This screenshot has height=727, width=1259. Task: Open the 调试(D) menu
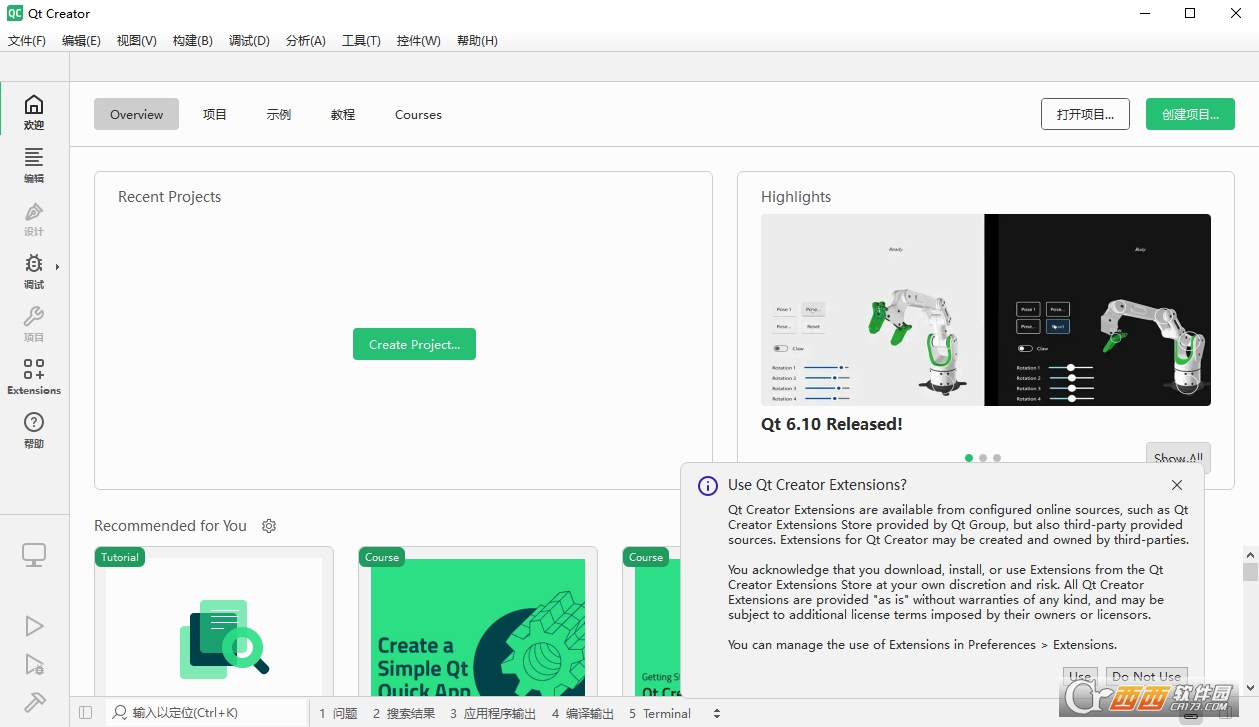coord(249,41)
